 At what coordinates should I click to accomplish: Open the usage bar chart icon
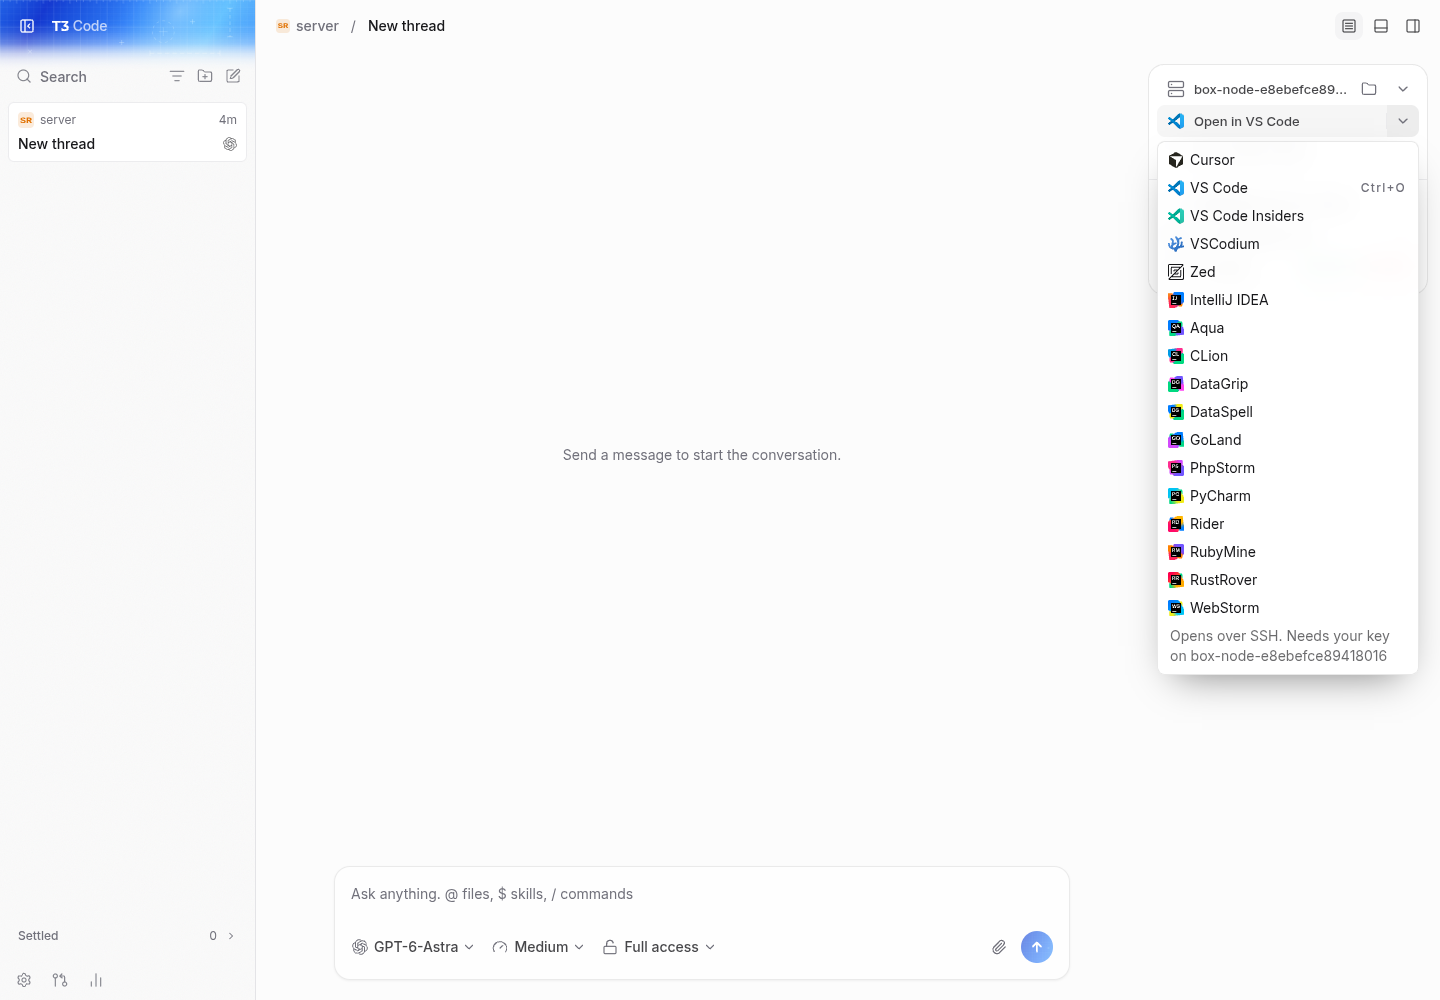pos(96,980)
